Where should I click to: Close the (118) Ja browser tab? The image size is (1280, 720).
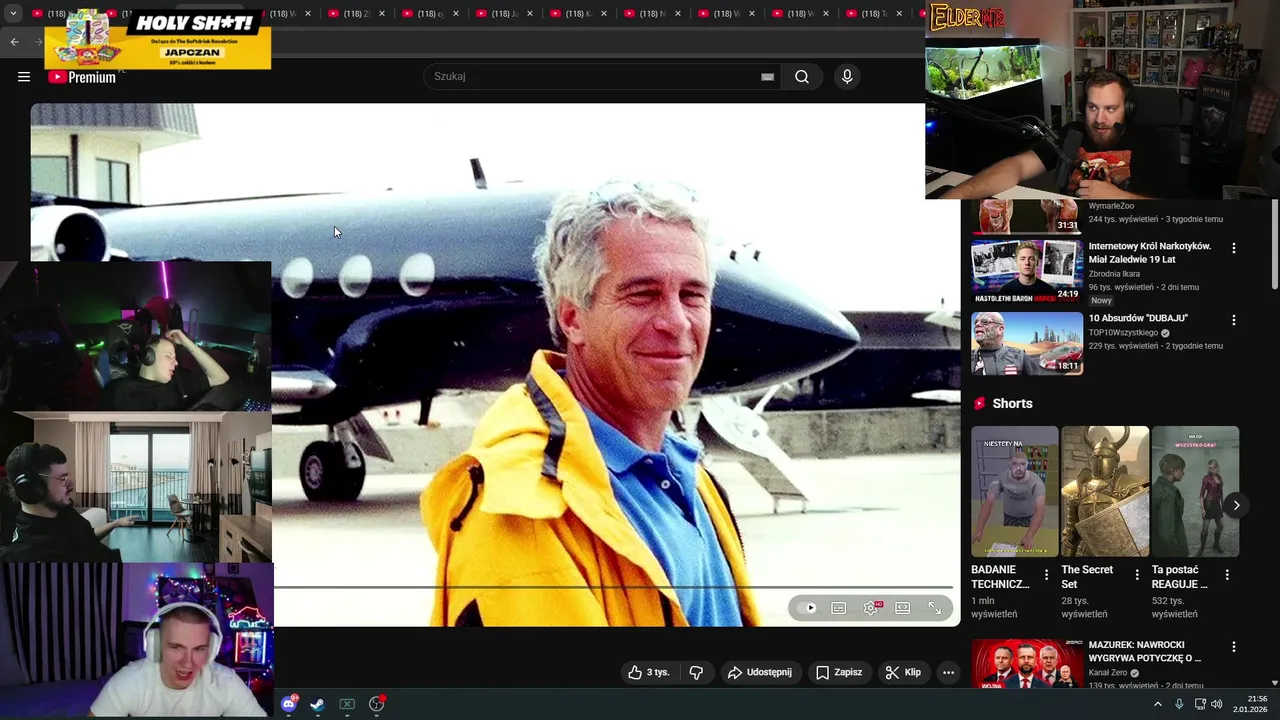tap(530, 14)
